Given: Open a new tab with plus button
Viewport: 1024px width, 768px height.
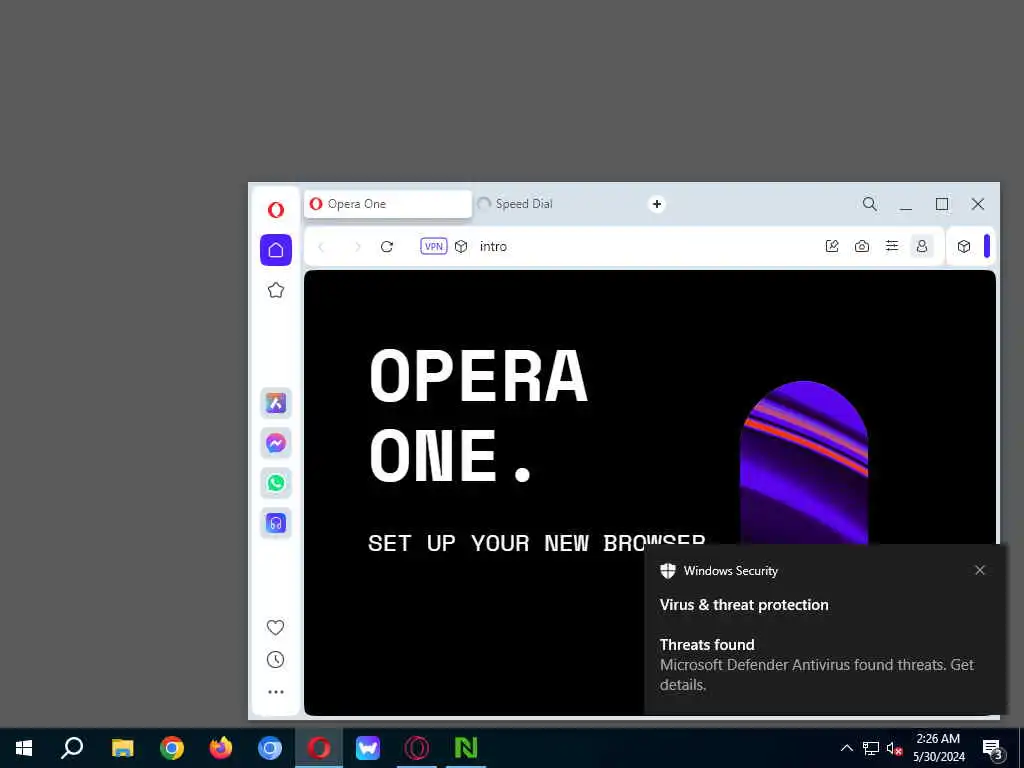Looking at the screenshot, I should [657, 204].
